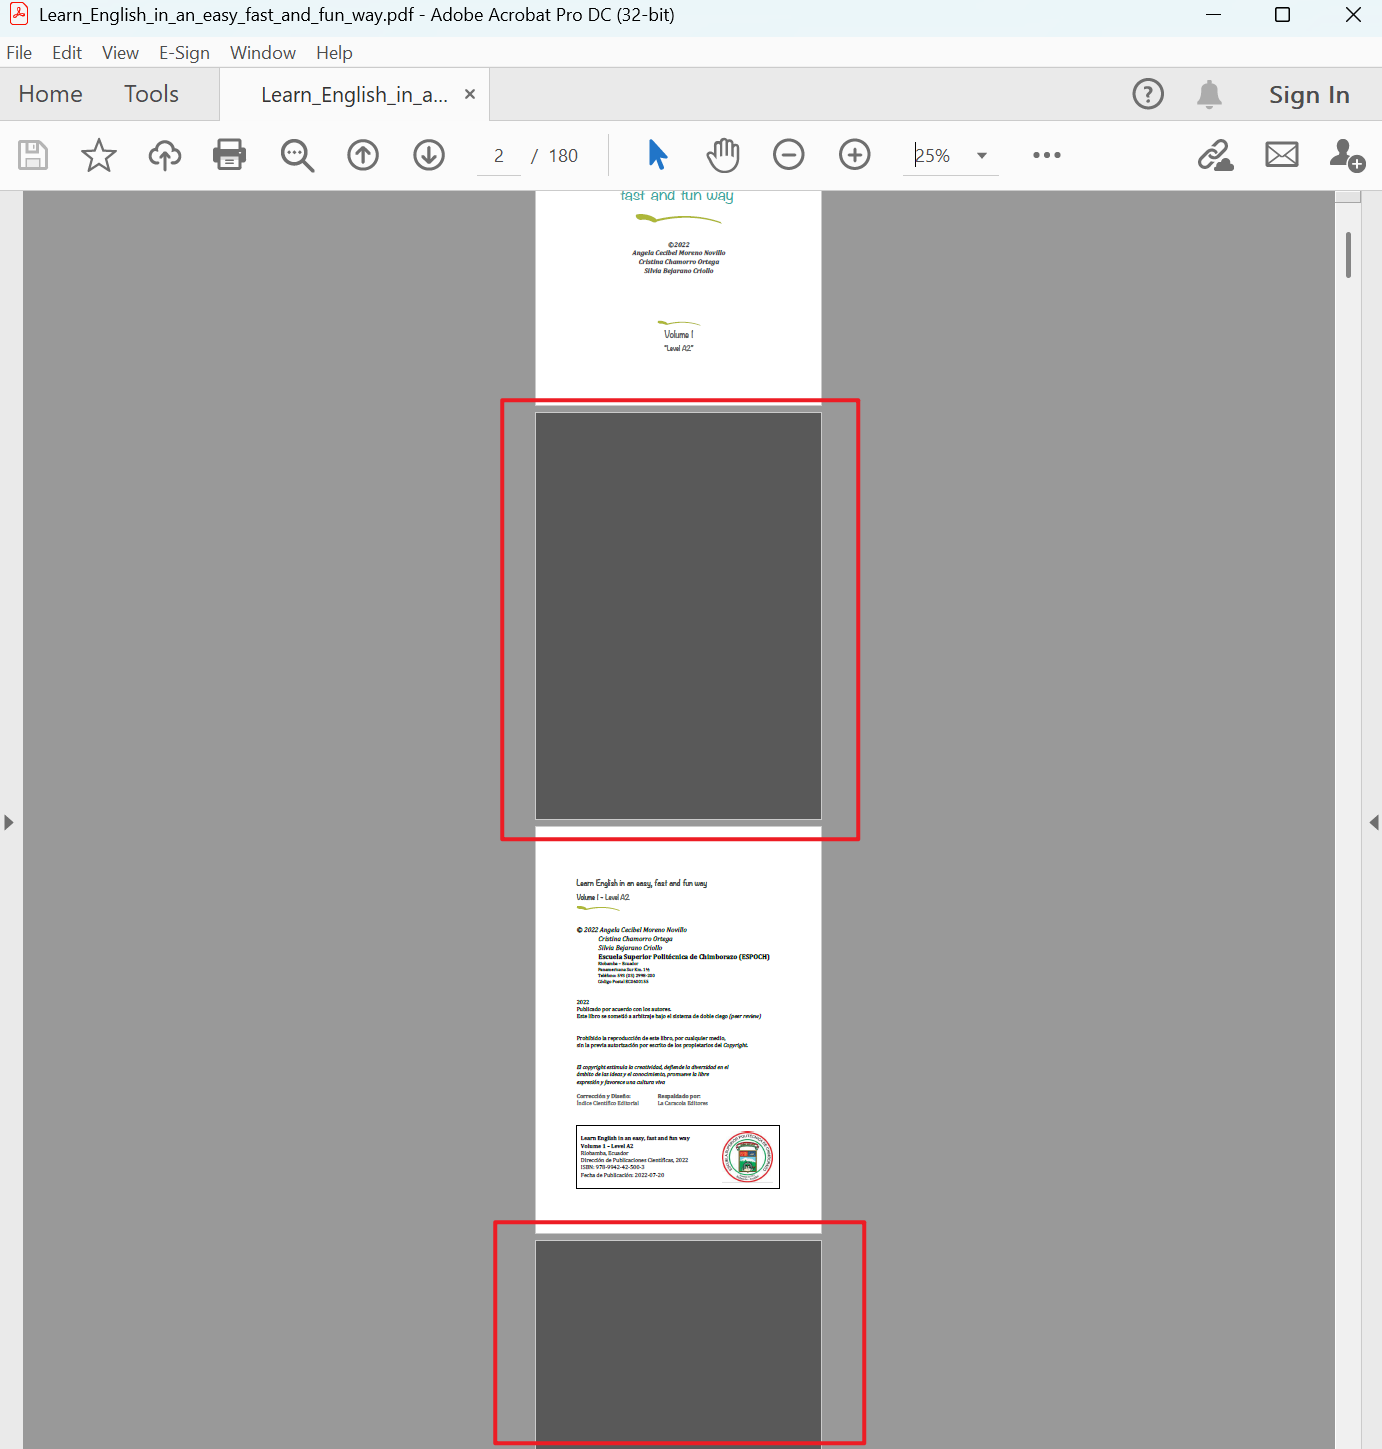Zoom out using the minus button
This screenshot has height=1449, width=1382.
(788, 155)
